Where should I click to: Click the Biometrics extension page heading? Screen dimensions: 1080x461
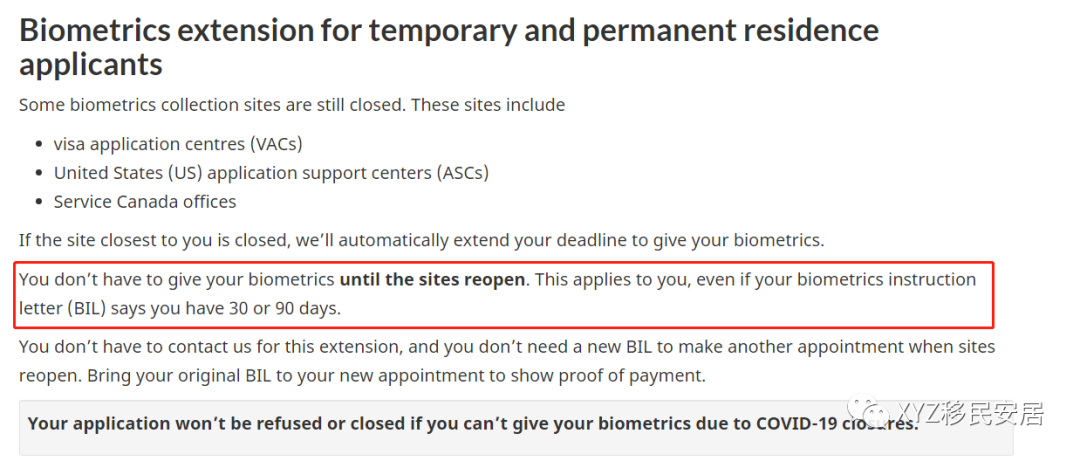(449, 48)
